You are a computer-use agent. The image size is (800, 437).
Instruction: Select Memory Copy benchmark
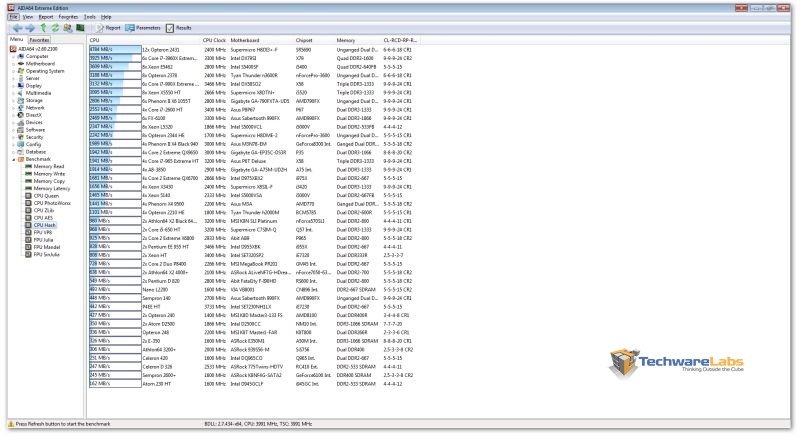tap(49, 181)
